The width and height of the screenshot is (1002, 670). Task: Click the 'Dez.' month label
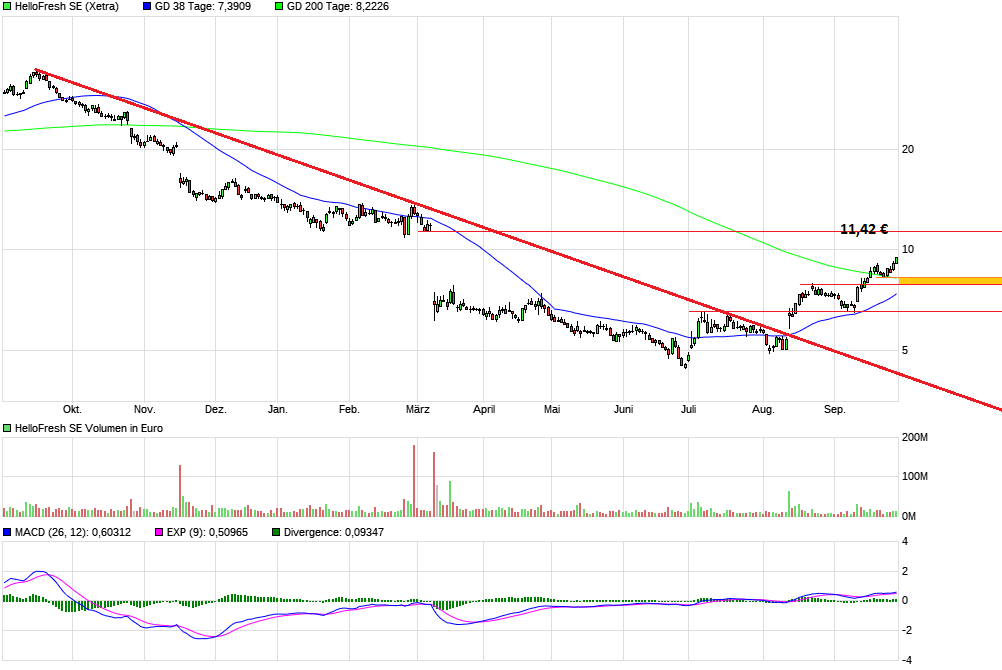point(215,409)
